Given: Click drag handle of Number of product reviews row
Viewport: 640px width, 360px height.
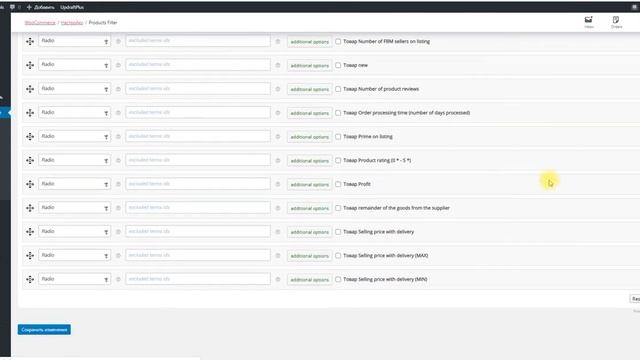Looking at the screenshot, I should pos(30,89).
